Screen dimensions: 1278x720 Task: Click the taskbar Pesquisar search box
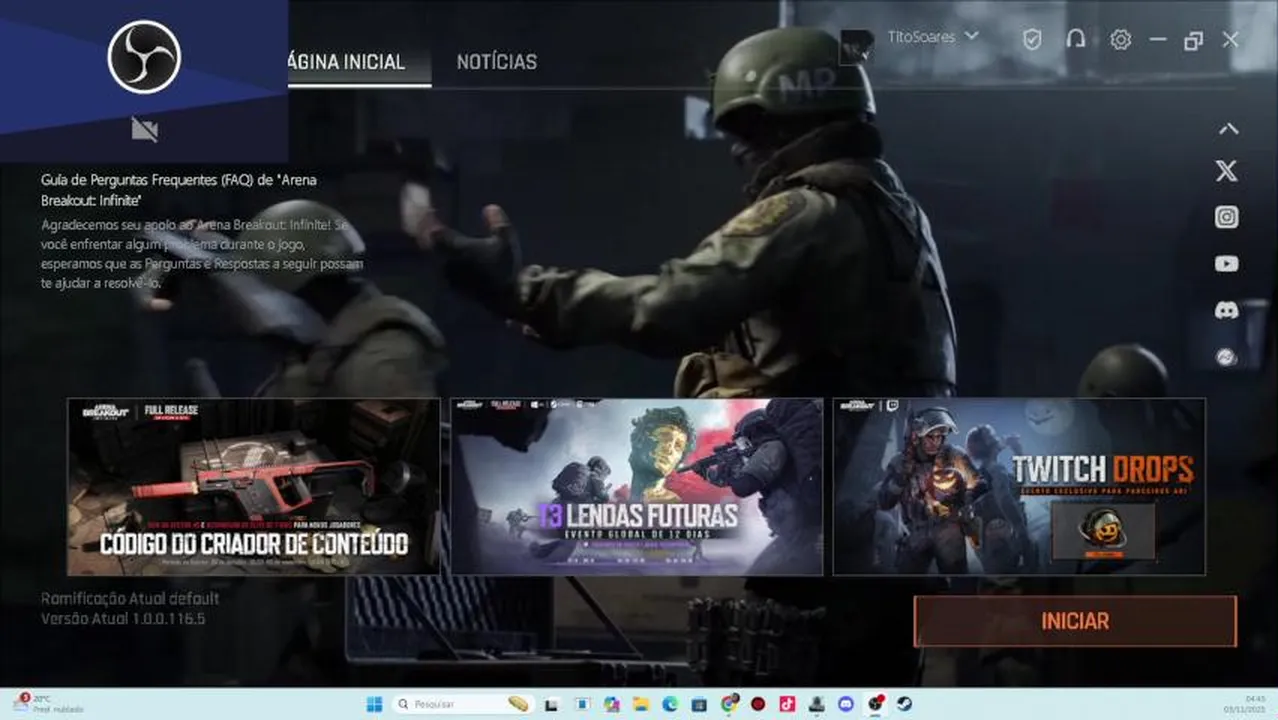click(x=463, y=704)
